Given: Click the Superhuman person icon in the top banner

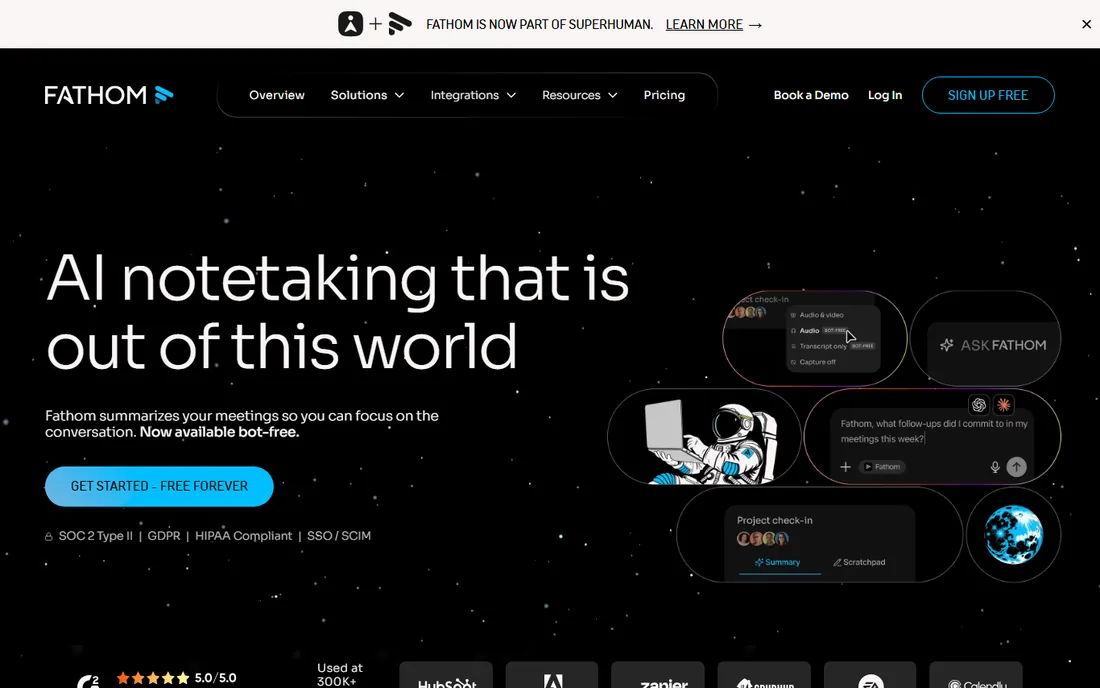Looking at the screenshot, I should (350, 24).
